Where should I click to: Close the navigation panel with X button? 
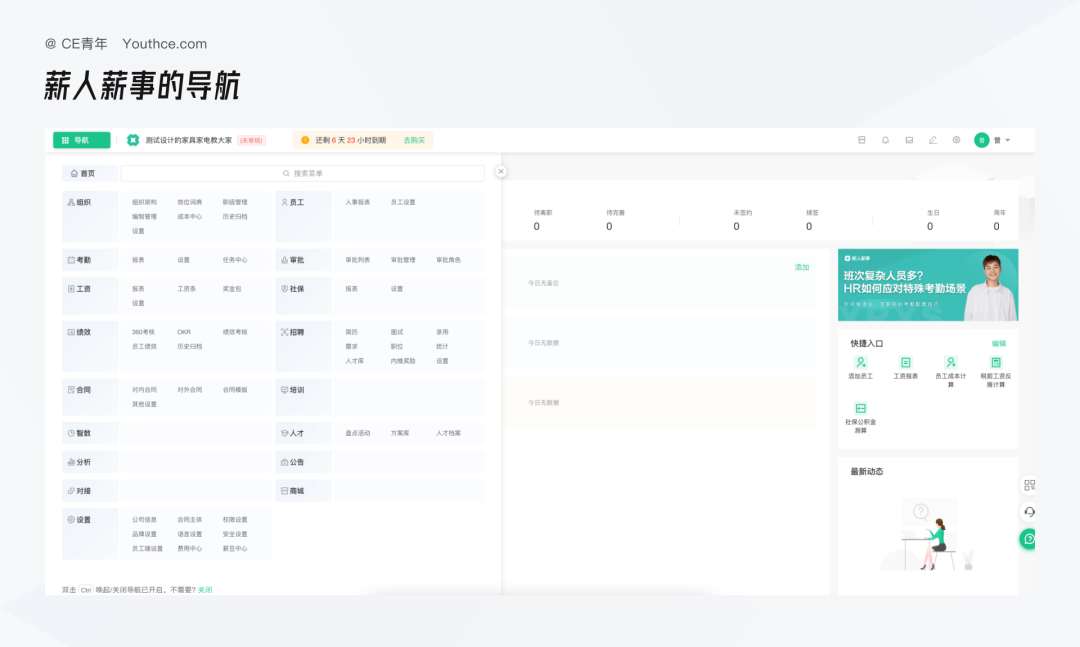(501, 172)
